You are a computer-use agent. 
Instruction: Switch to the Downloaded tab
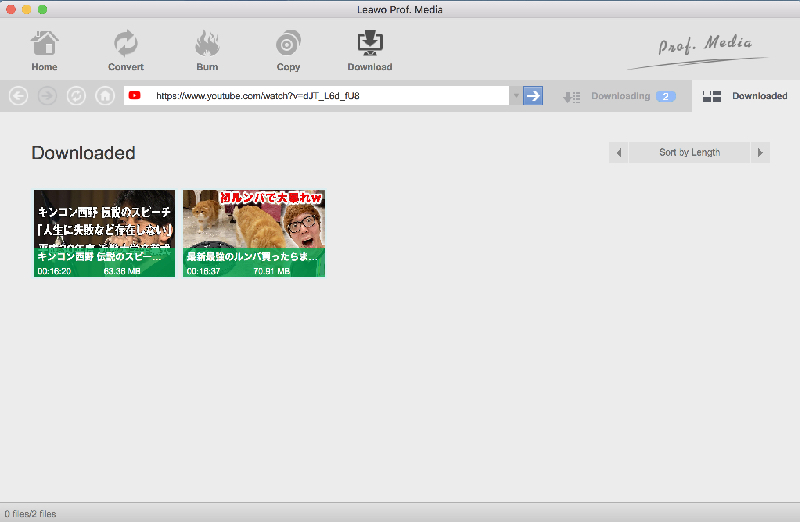[745, 96]
